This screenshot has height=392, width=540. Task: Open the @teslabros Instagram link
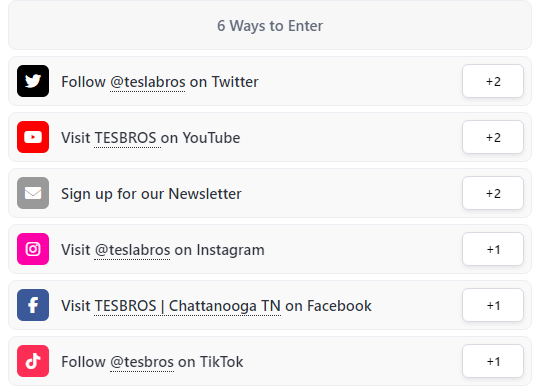[132, 250]
